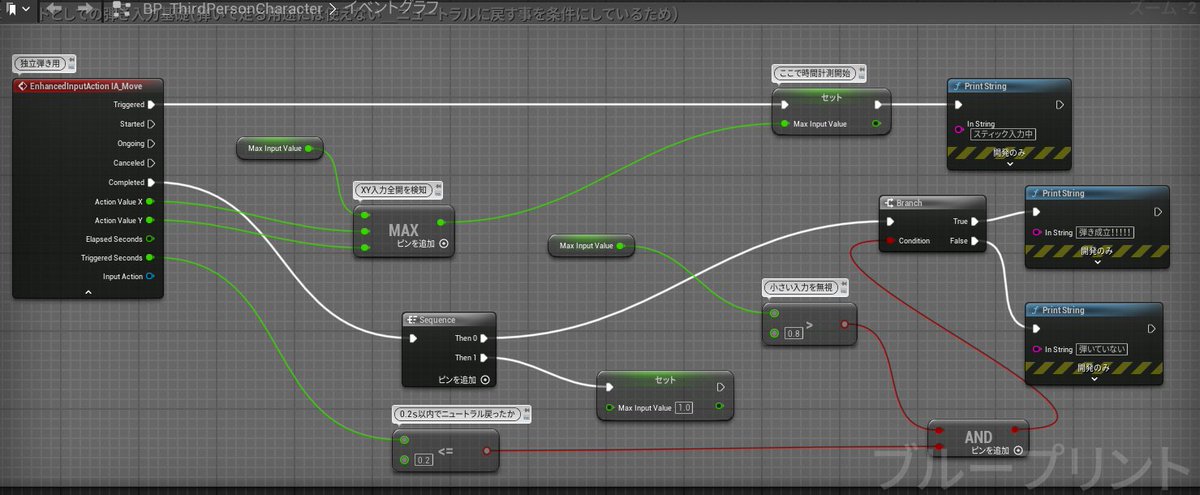Click the Started execution pin on IA_Move
This screenshot has height=495, width=1200.
tap(152, 125)
